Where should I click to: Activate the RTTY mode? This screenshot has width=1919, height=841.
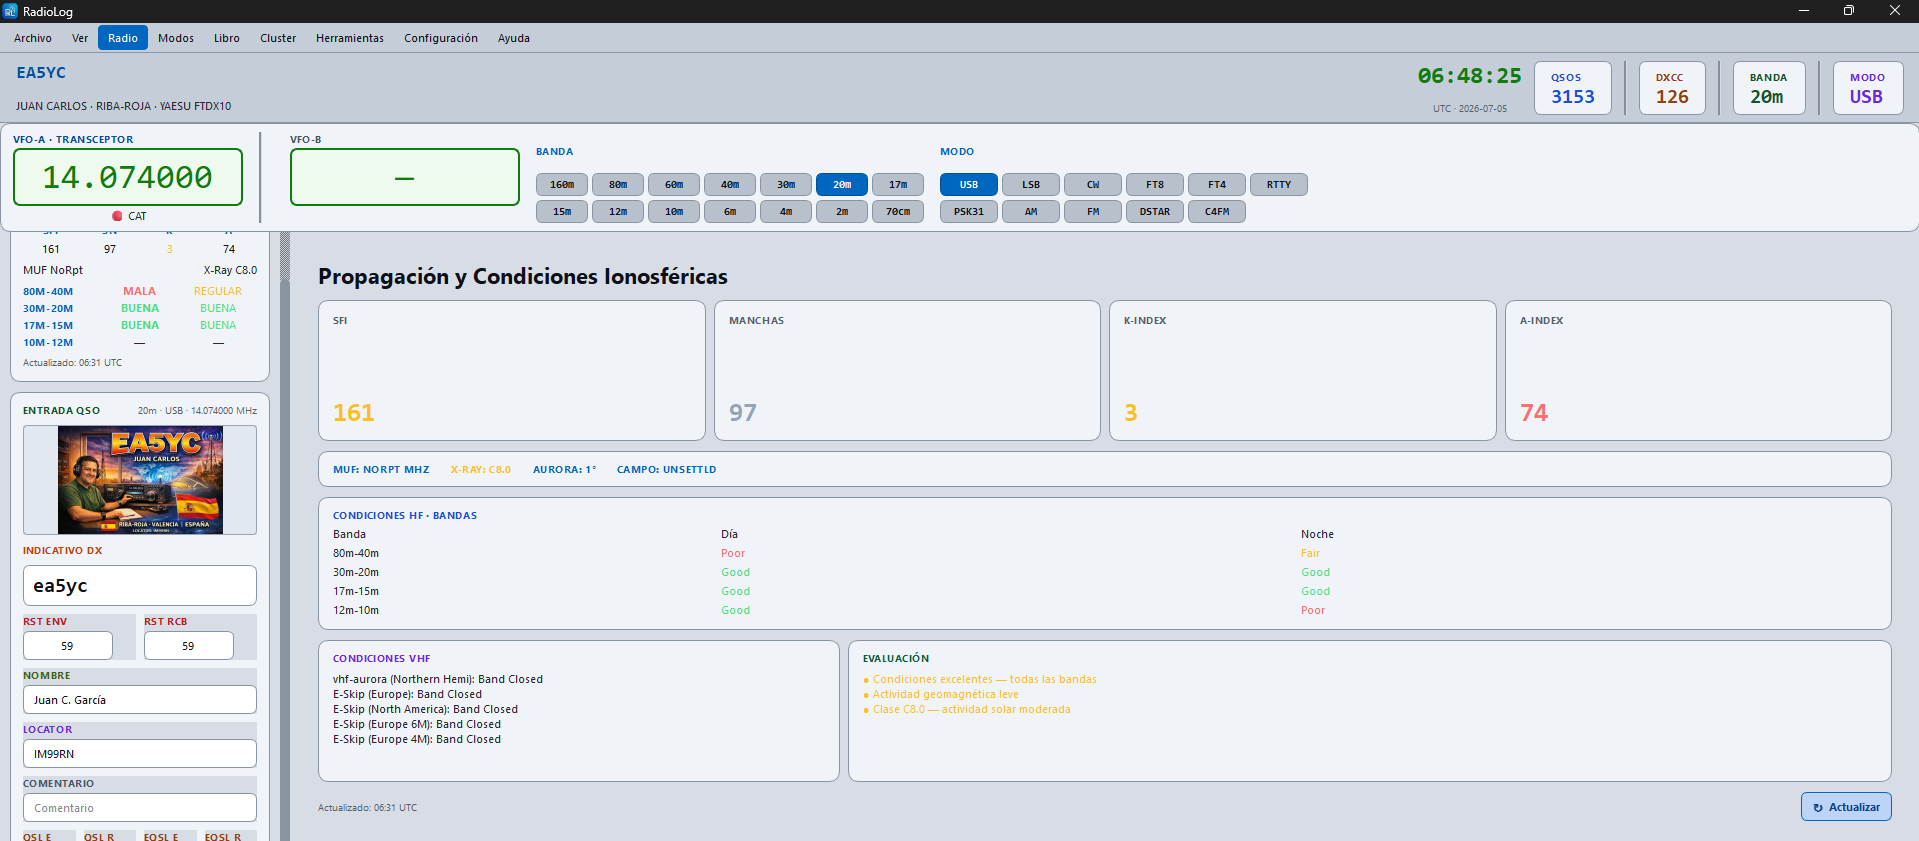[x=1279, y=185]
